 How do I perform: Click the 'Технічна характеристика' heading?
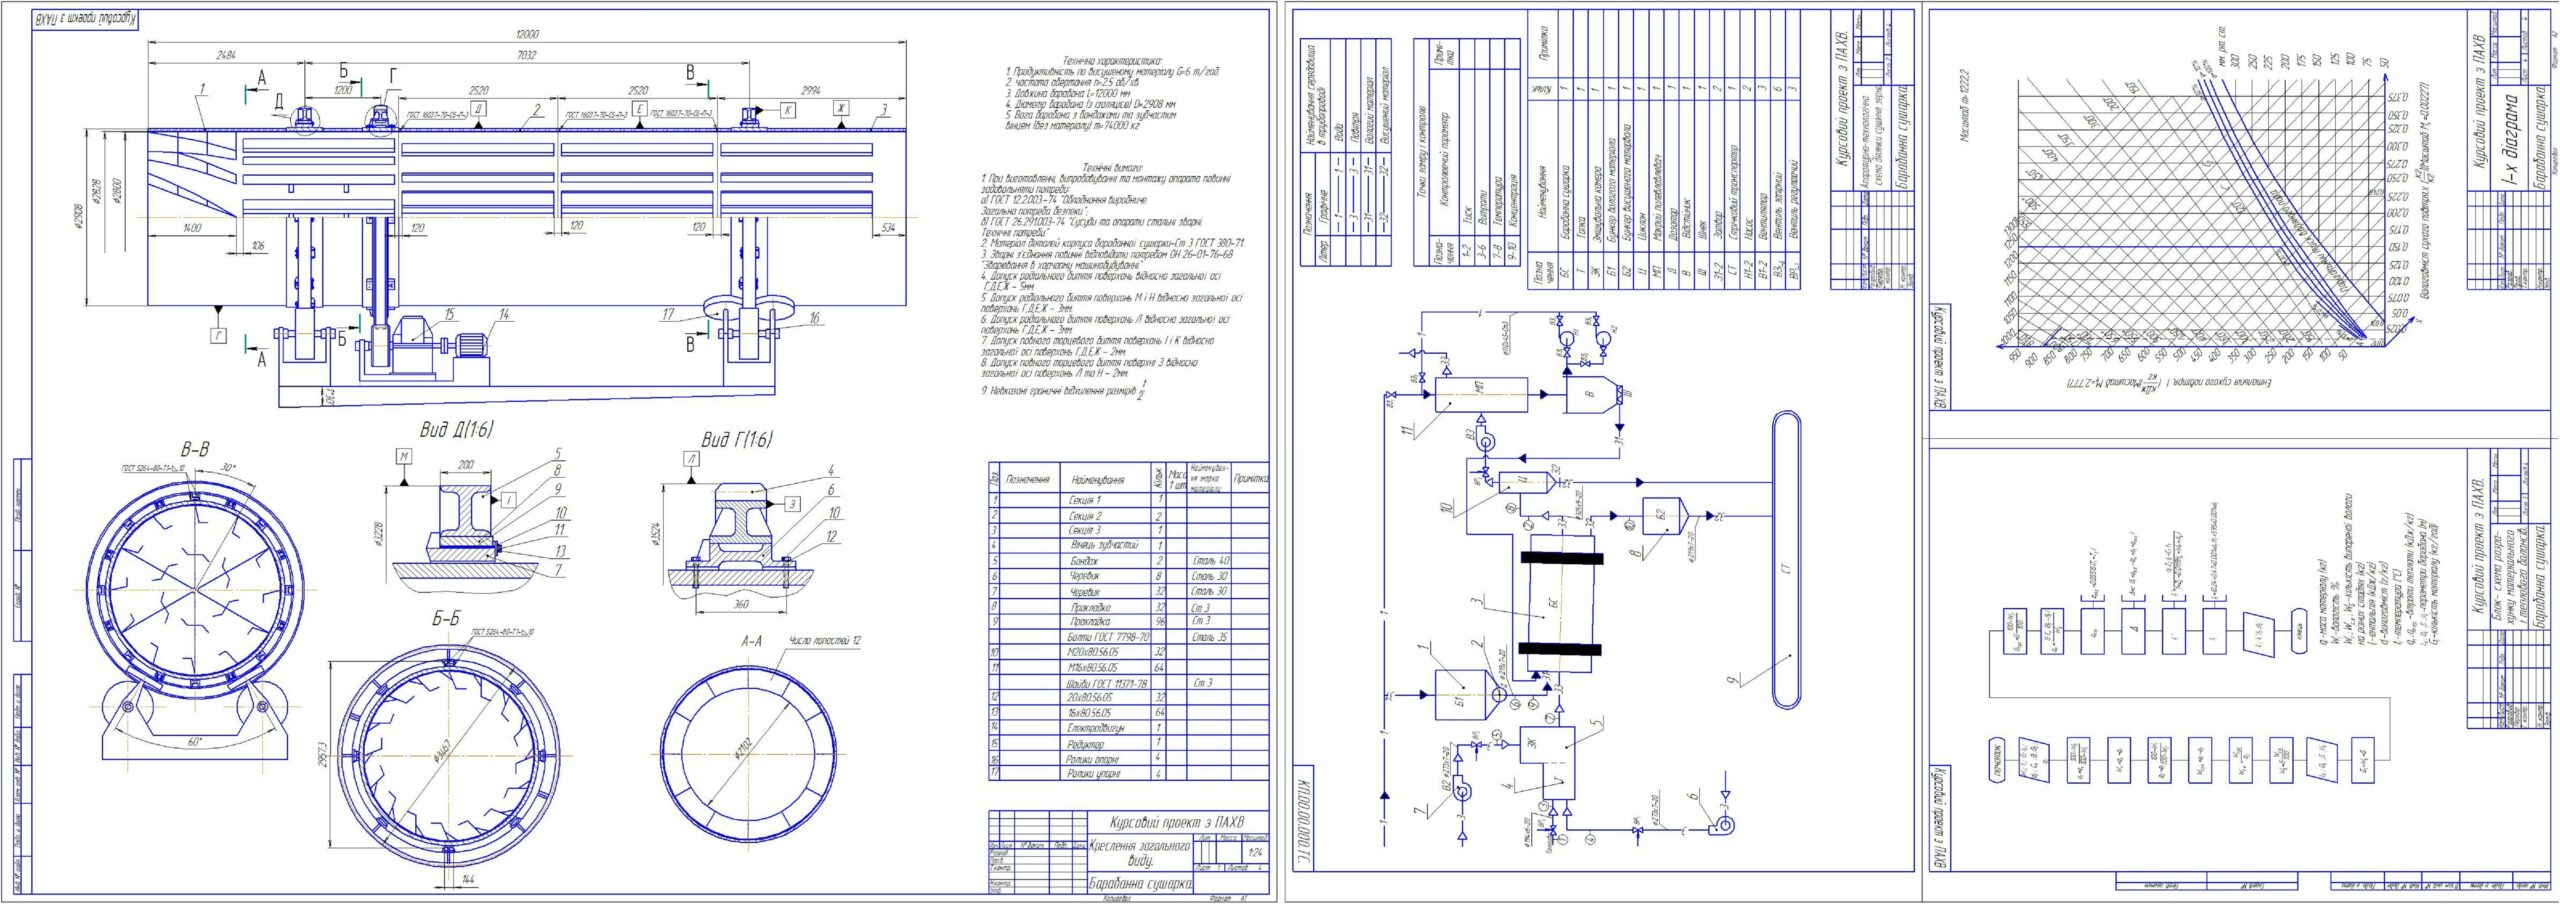[x=1111, y=60]
